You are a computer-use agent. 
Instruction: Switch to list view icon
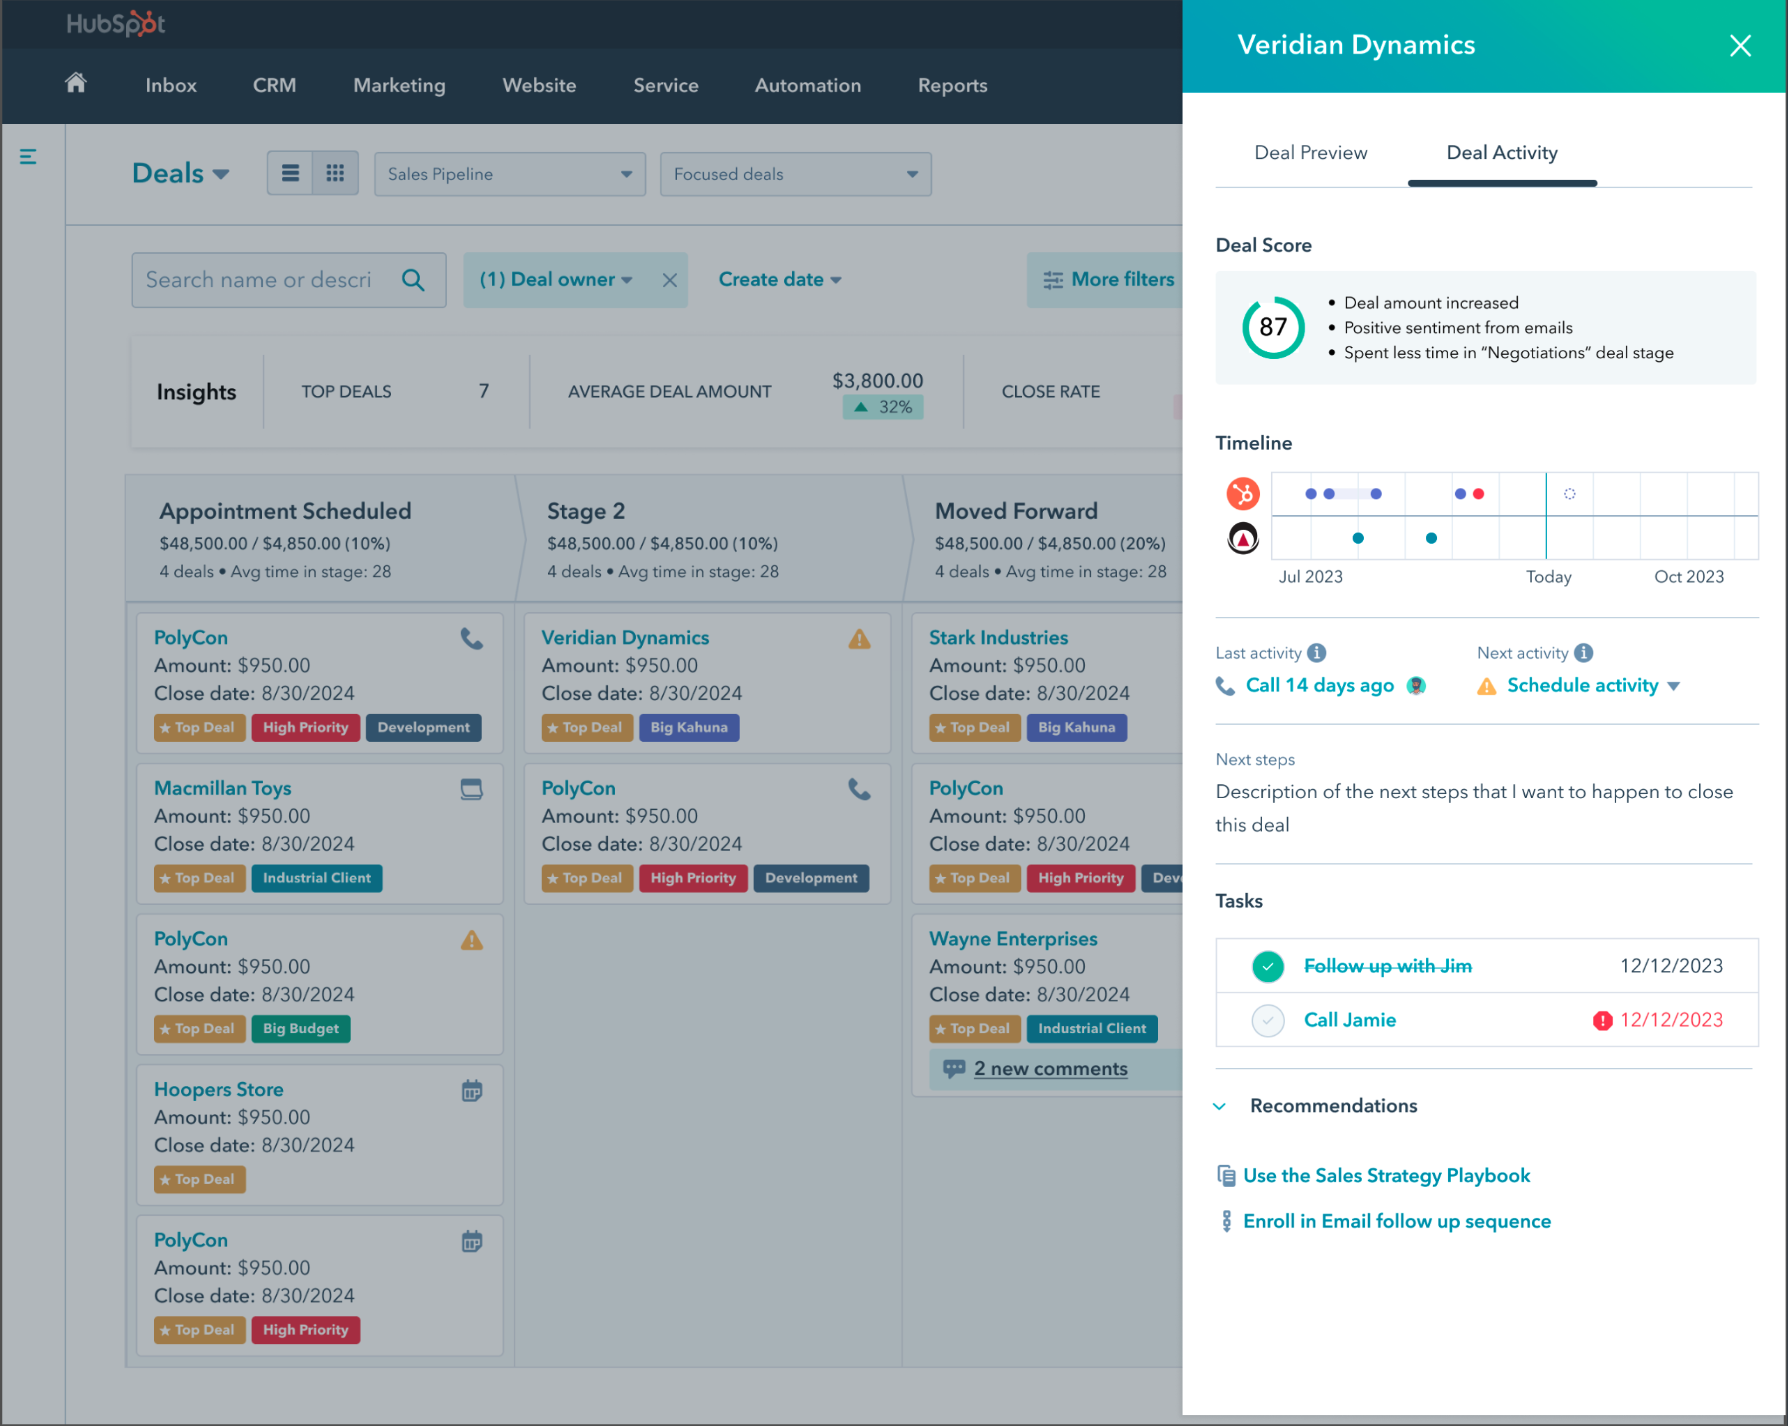pos(290,173)
